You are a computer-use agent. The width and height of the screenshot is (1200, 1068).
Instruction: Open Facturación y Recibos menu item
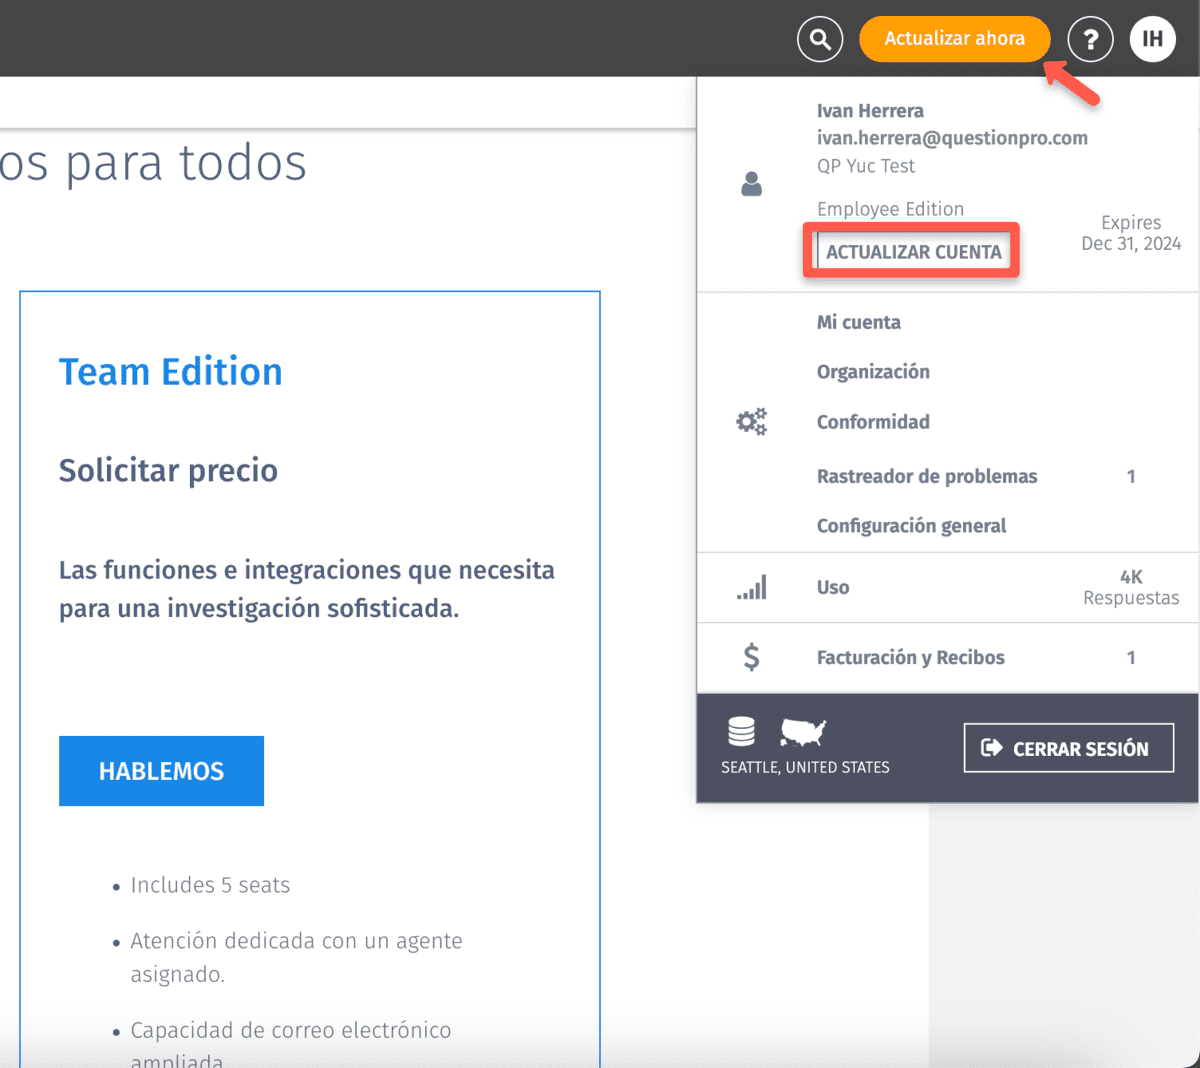pyautogui.click(x=910, y=657)
